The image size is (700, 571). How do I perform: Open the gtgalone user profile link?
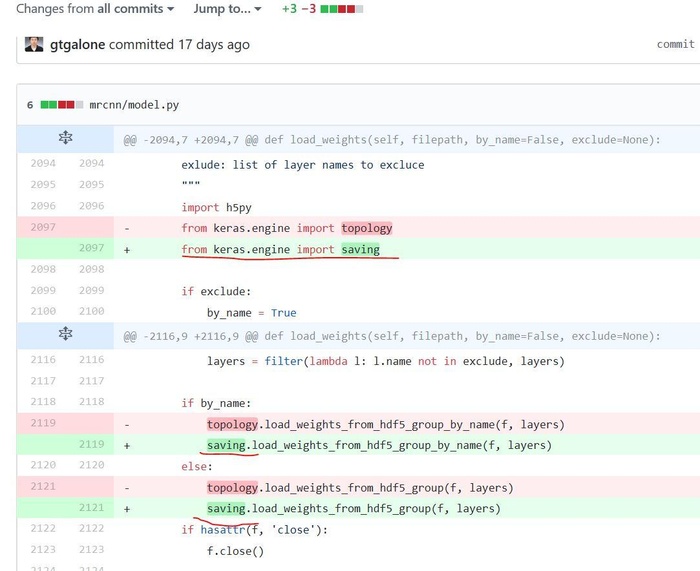click(x=78, y=45)
